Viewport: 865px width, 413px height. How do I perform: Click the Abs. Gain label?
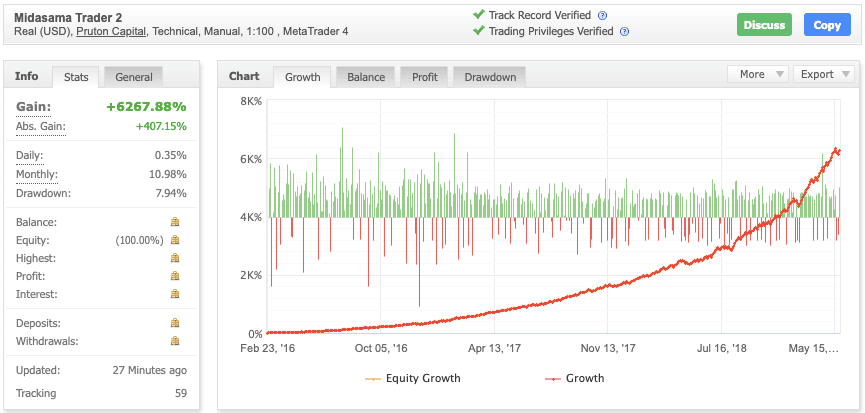click(40, 126)
